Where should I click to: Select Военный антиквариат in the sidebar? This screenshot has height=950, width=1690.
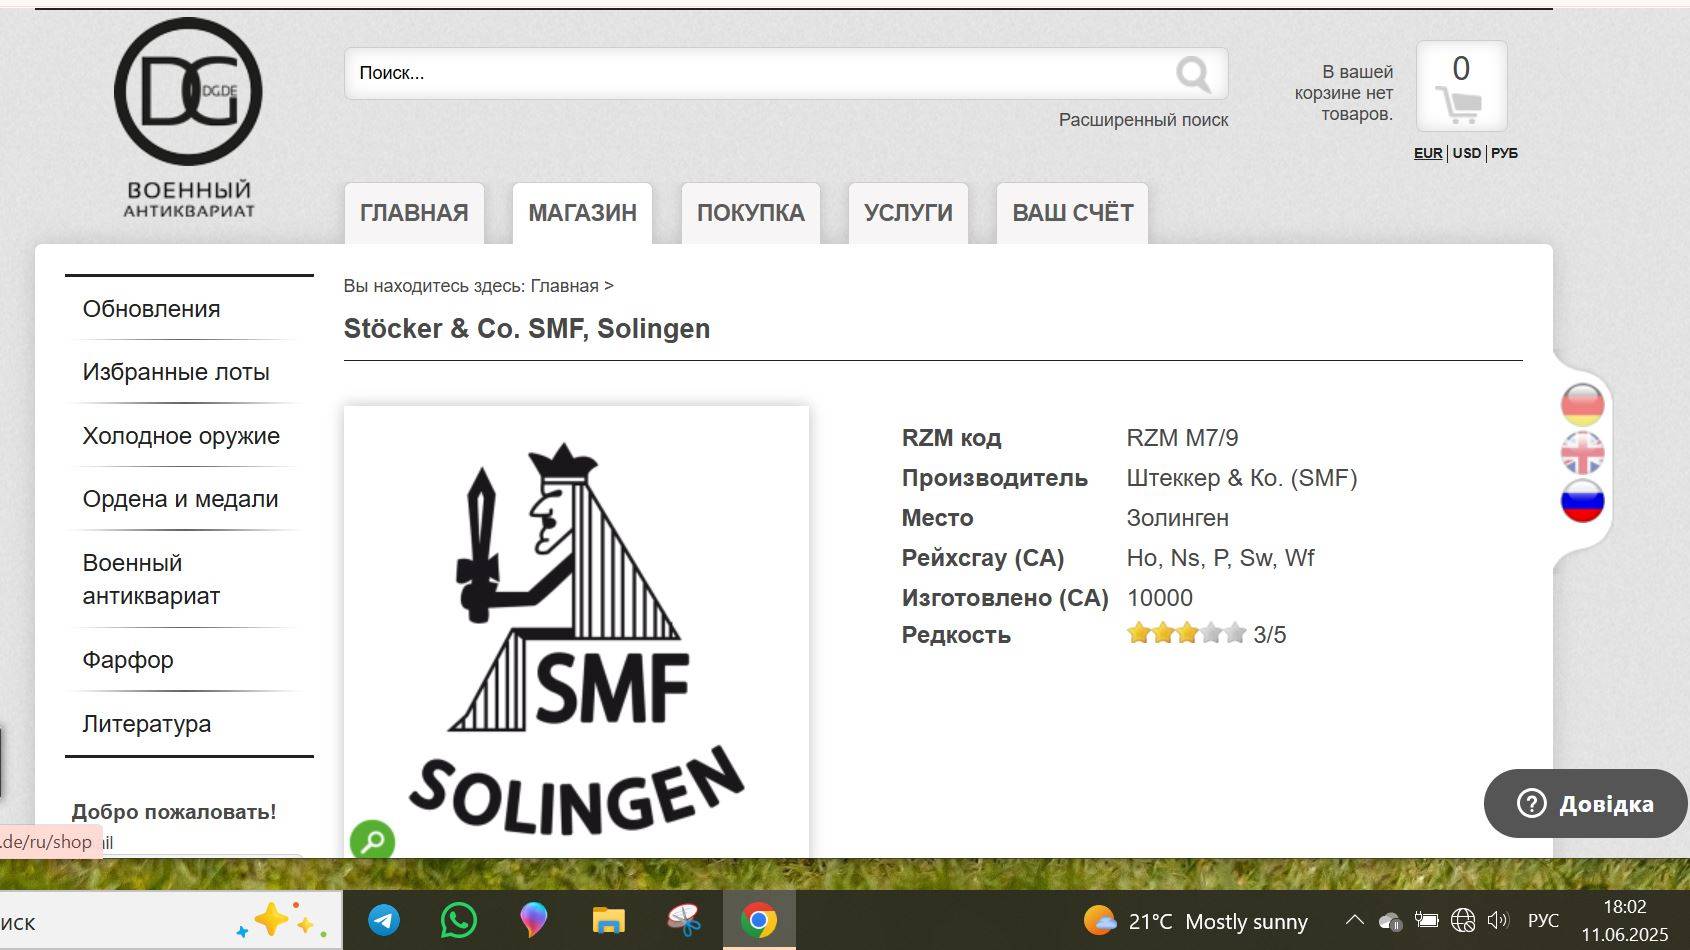tap(151, 579)
